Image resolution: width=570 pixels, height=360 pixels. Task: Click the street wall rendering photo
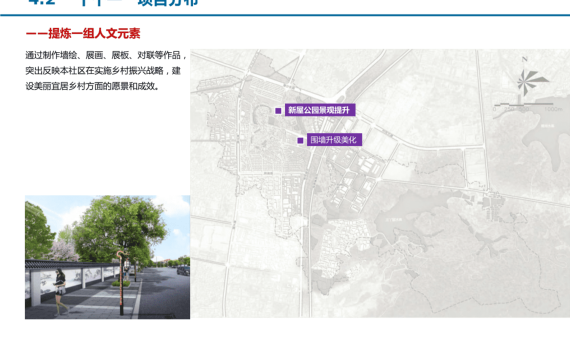(107, 257)
